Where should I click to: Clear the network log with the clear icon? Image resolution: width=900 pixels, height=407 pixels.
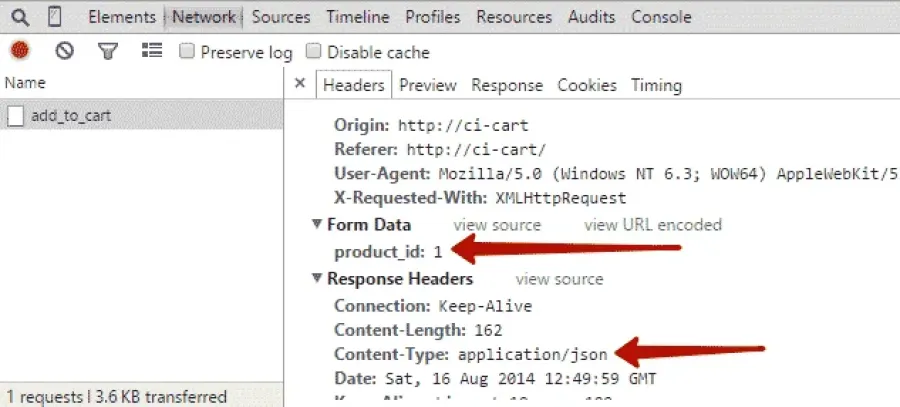pyautogui.click(x=64, y=51)
